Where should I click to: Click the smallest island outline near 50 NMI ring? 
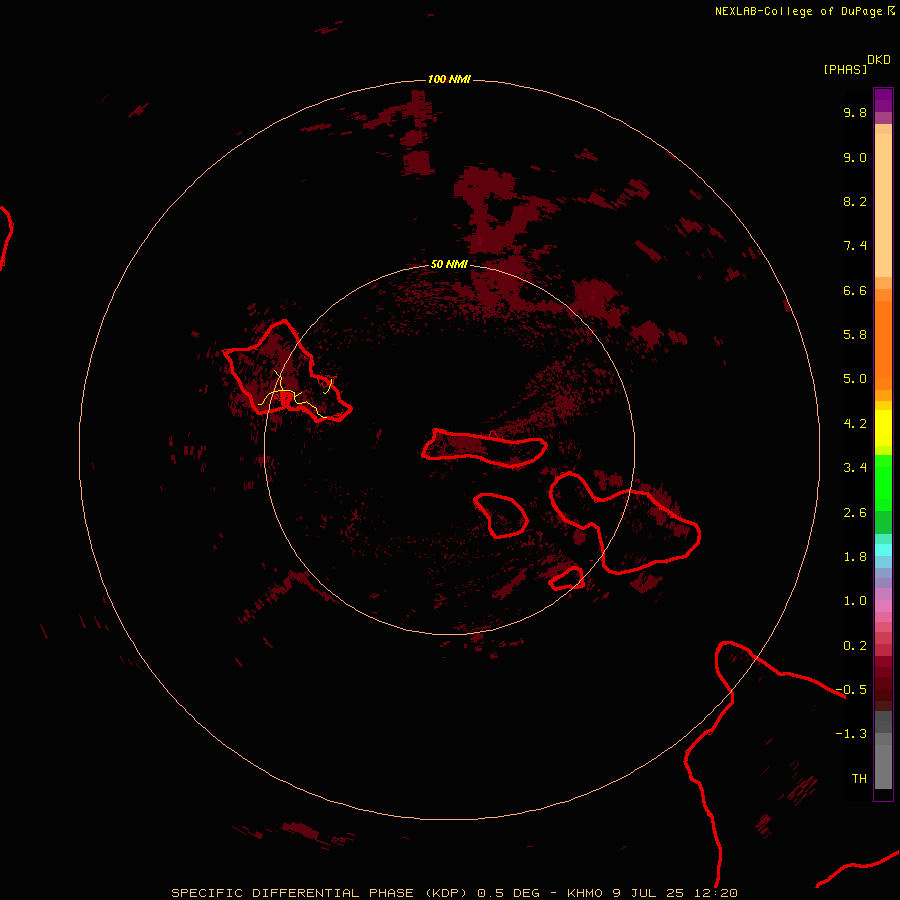click(567, 579)
